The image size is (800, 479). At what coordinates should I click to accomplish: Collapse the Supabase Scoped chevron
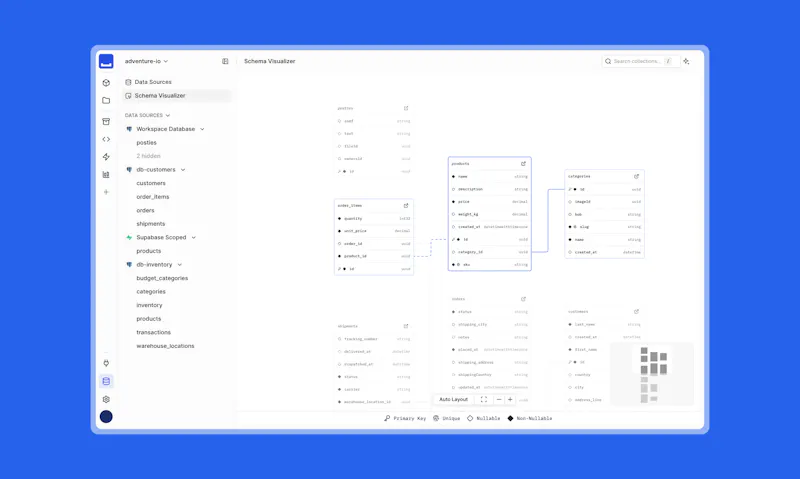tap(193, 238)
